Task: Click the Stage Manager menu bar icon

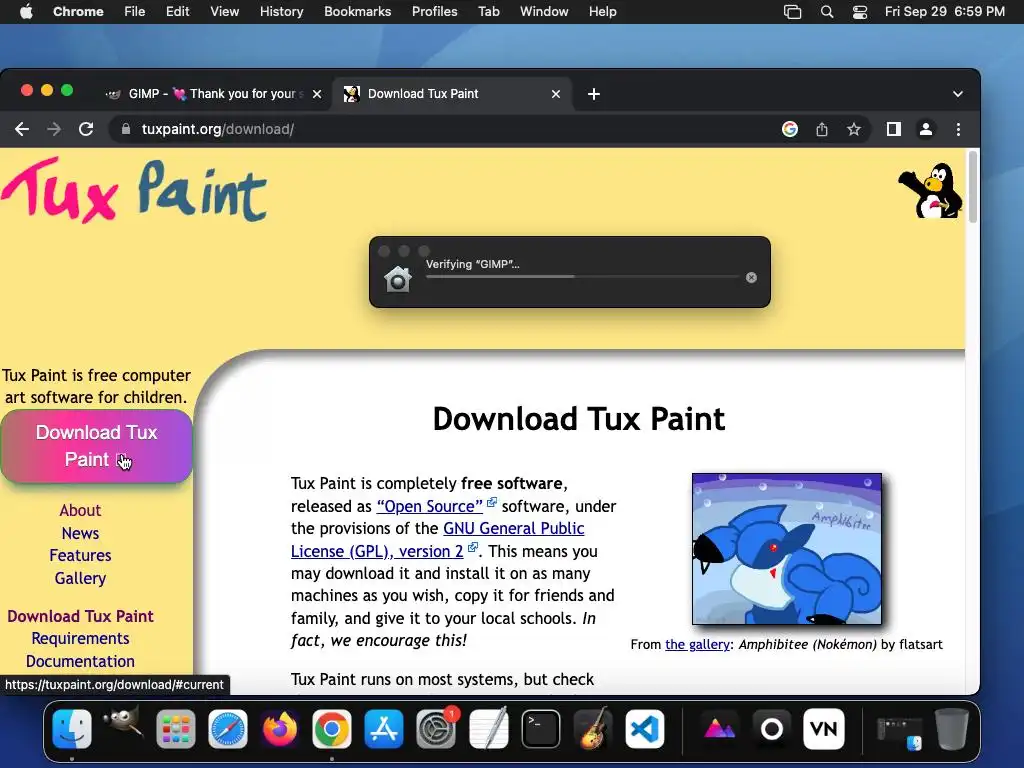Action: 792,12
